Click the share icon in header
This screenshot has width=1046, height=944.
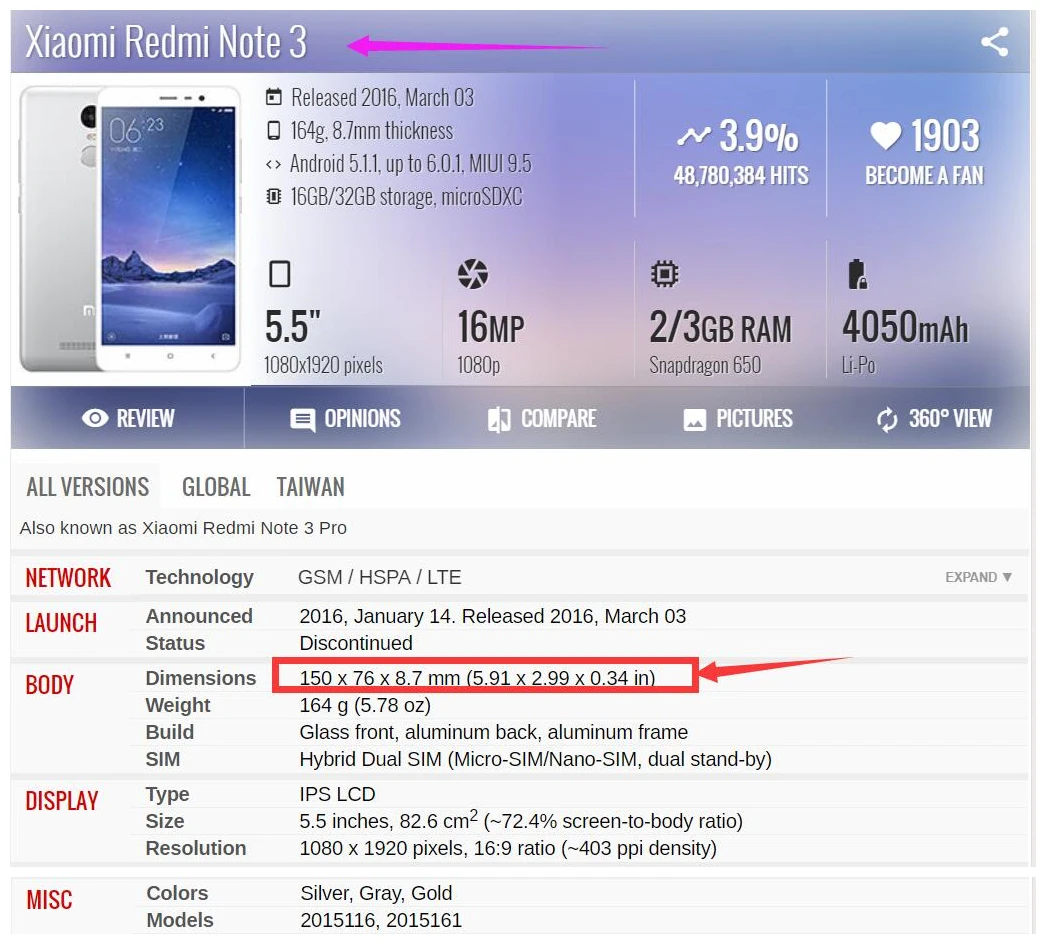click(994, 42)
